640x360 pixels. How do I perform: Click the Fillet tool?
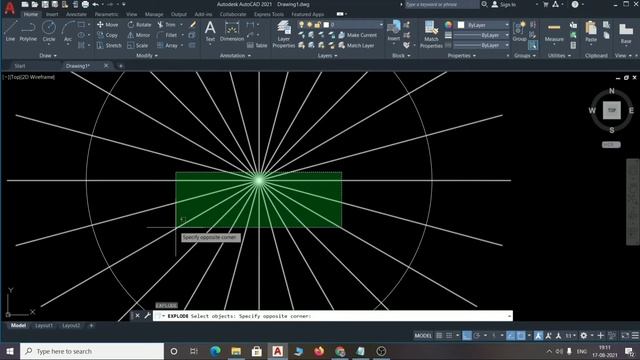pos(167,35)
